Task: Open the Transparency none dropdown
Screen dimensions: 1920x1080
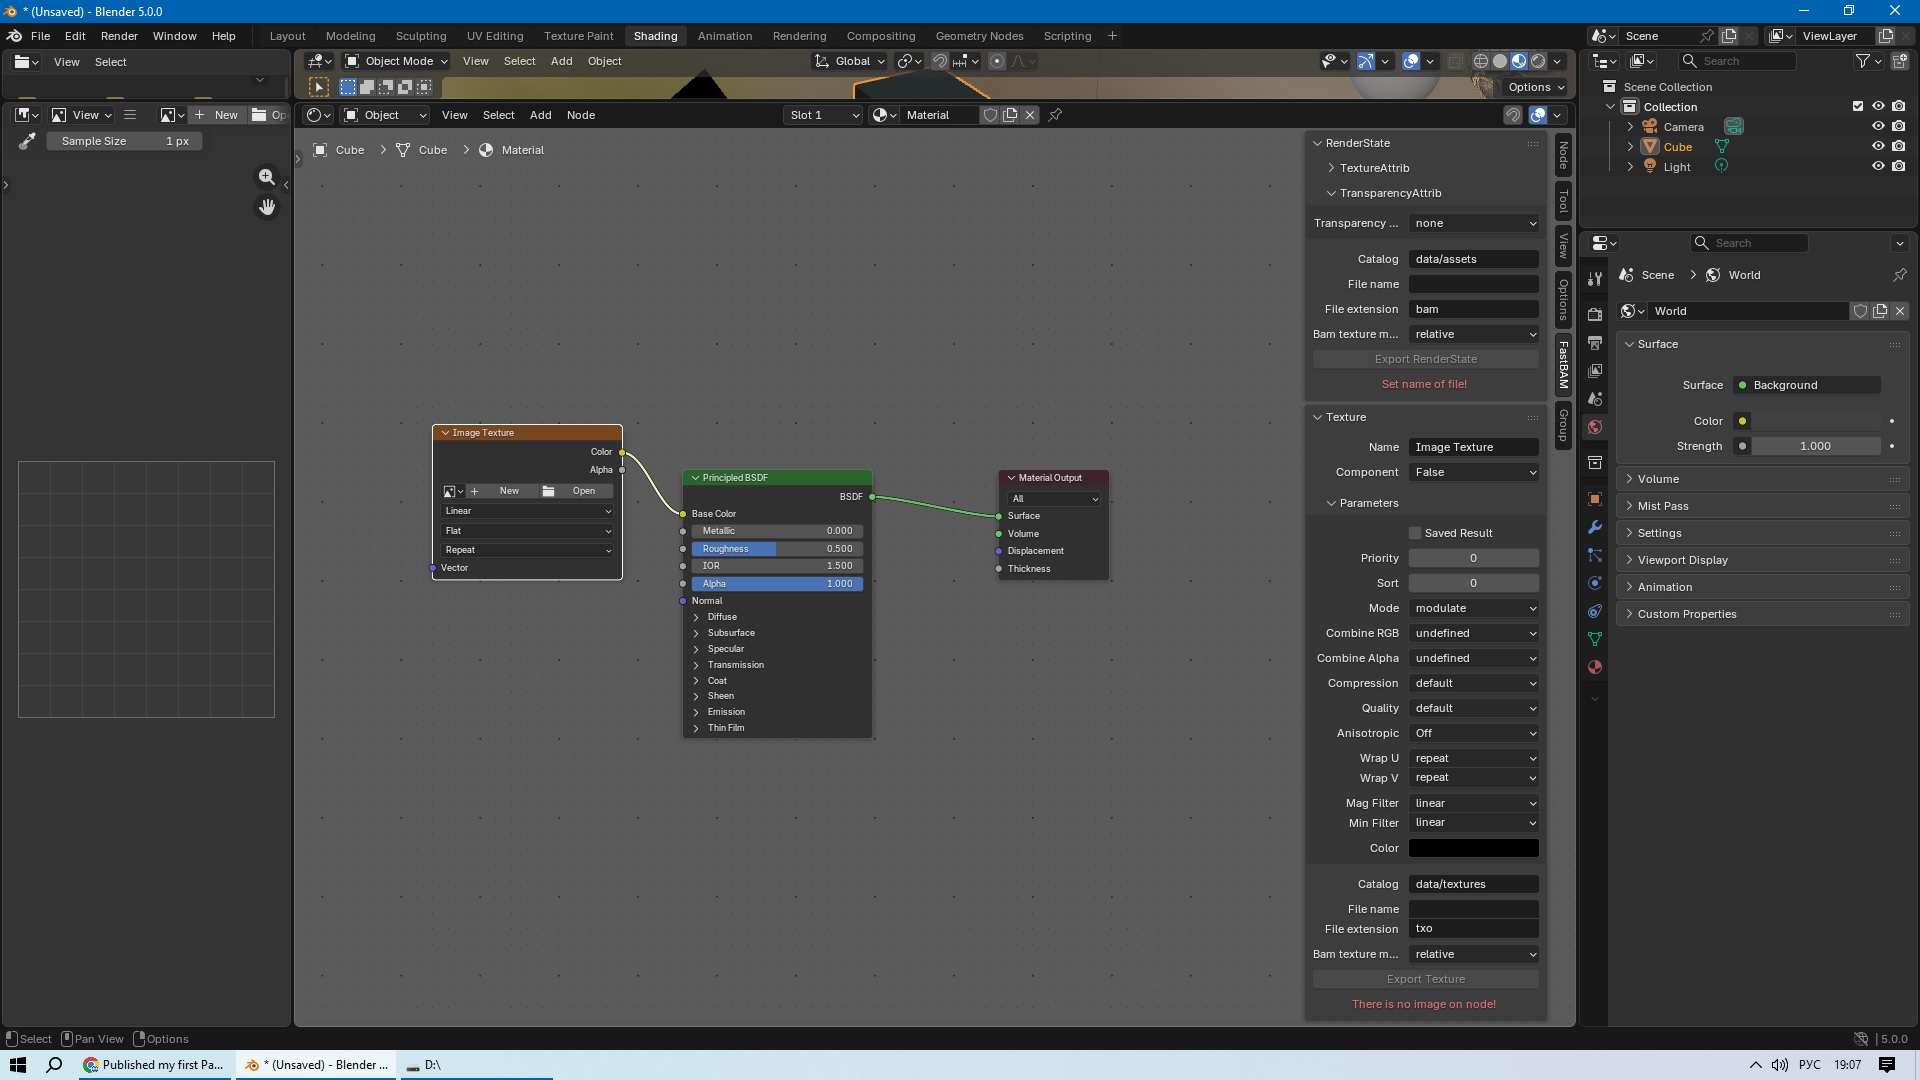Action: (x=1474, y=223)
